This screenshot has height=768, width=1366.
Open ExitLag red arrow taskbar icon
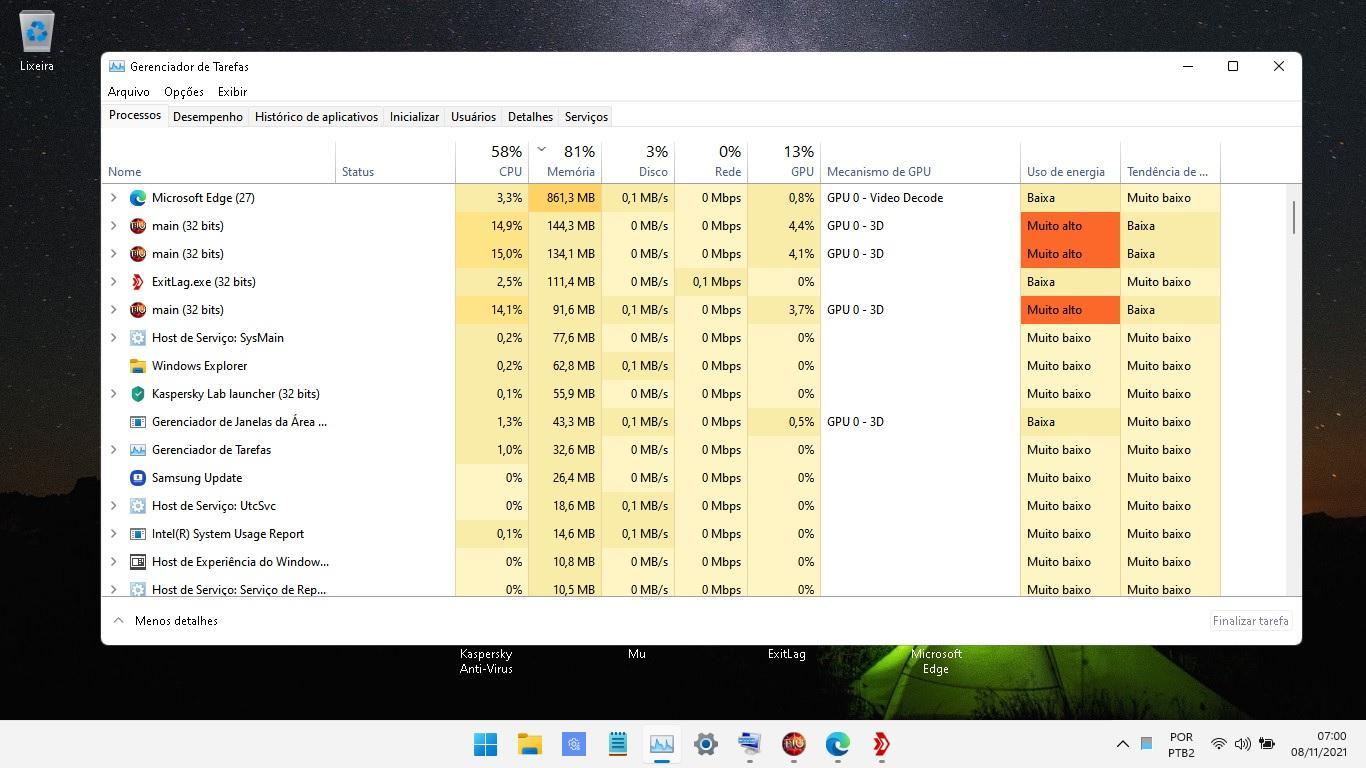(882, 744)
